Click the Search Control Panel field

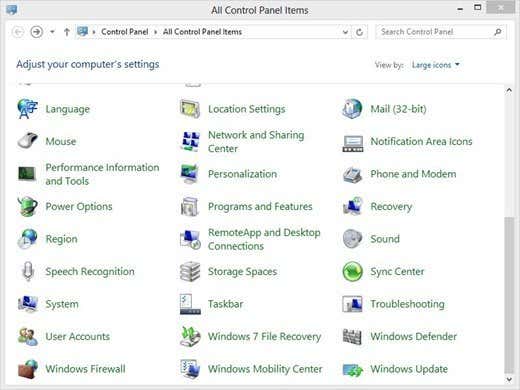point(441,32)
